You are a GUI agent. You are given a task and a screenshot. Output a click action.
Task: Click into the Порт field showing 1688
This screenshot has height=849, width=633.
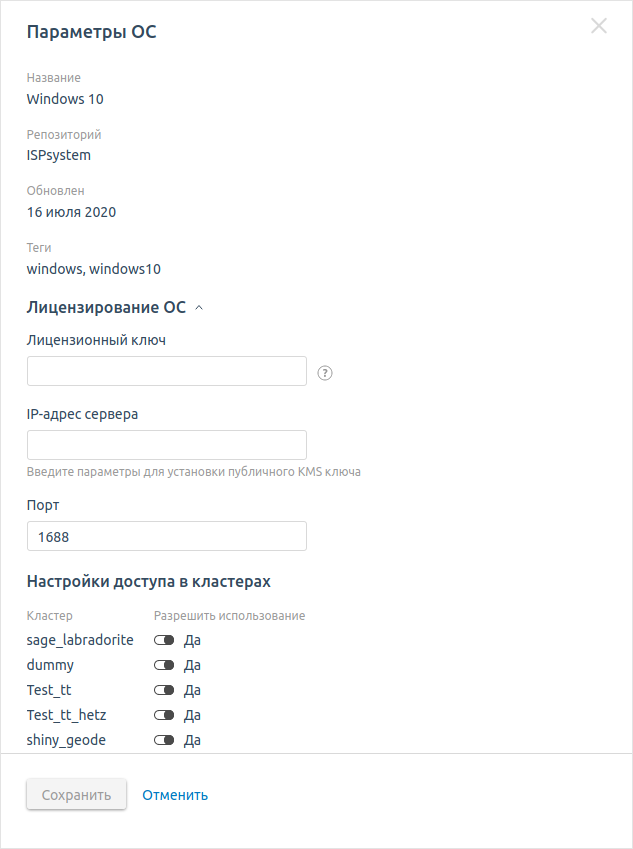coord(167,536)
